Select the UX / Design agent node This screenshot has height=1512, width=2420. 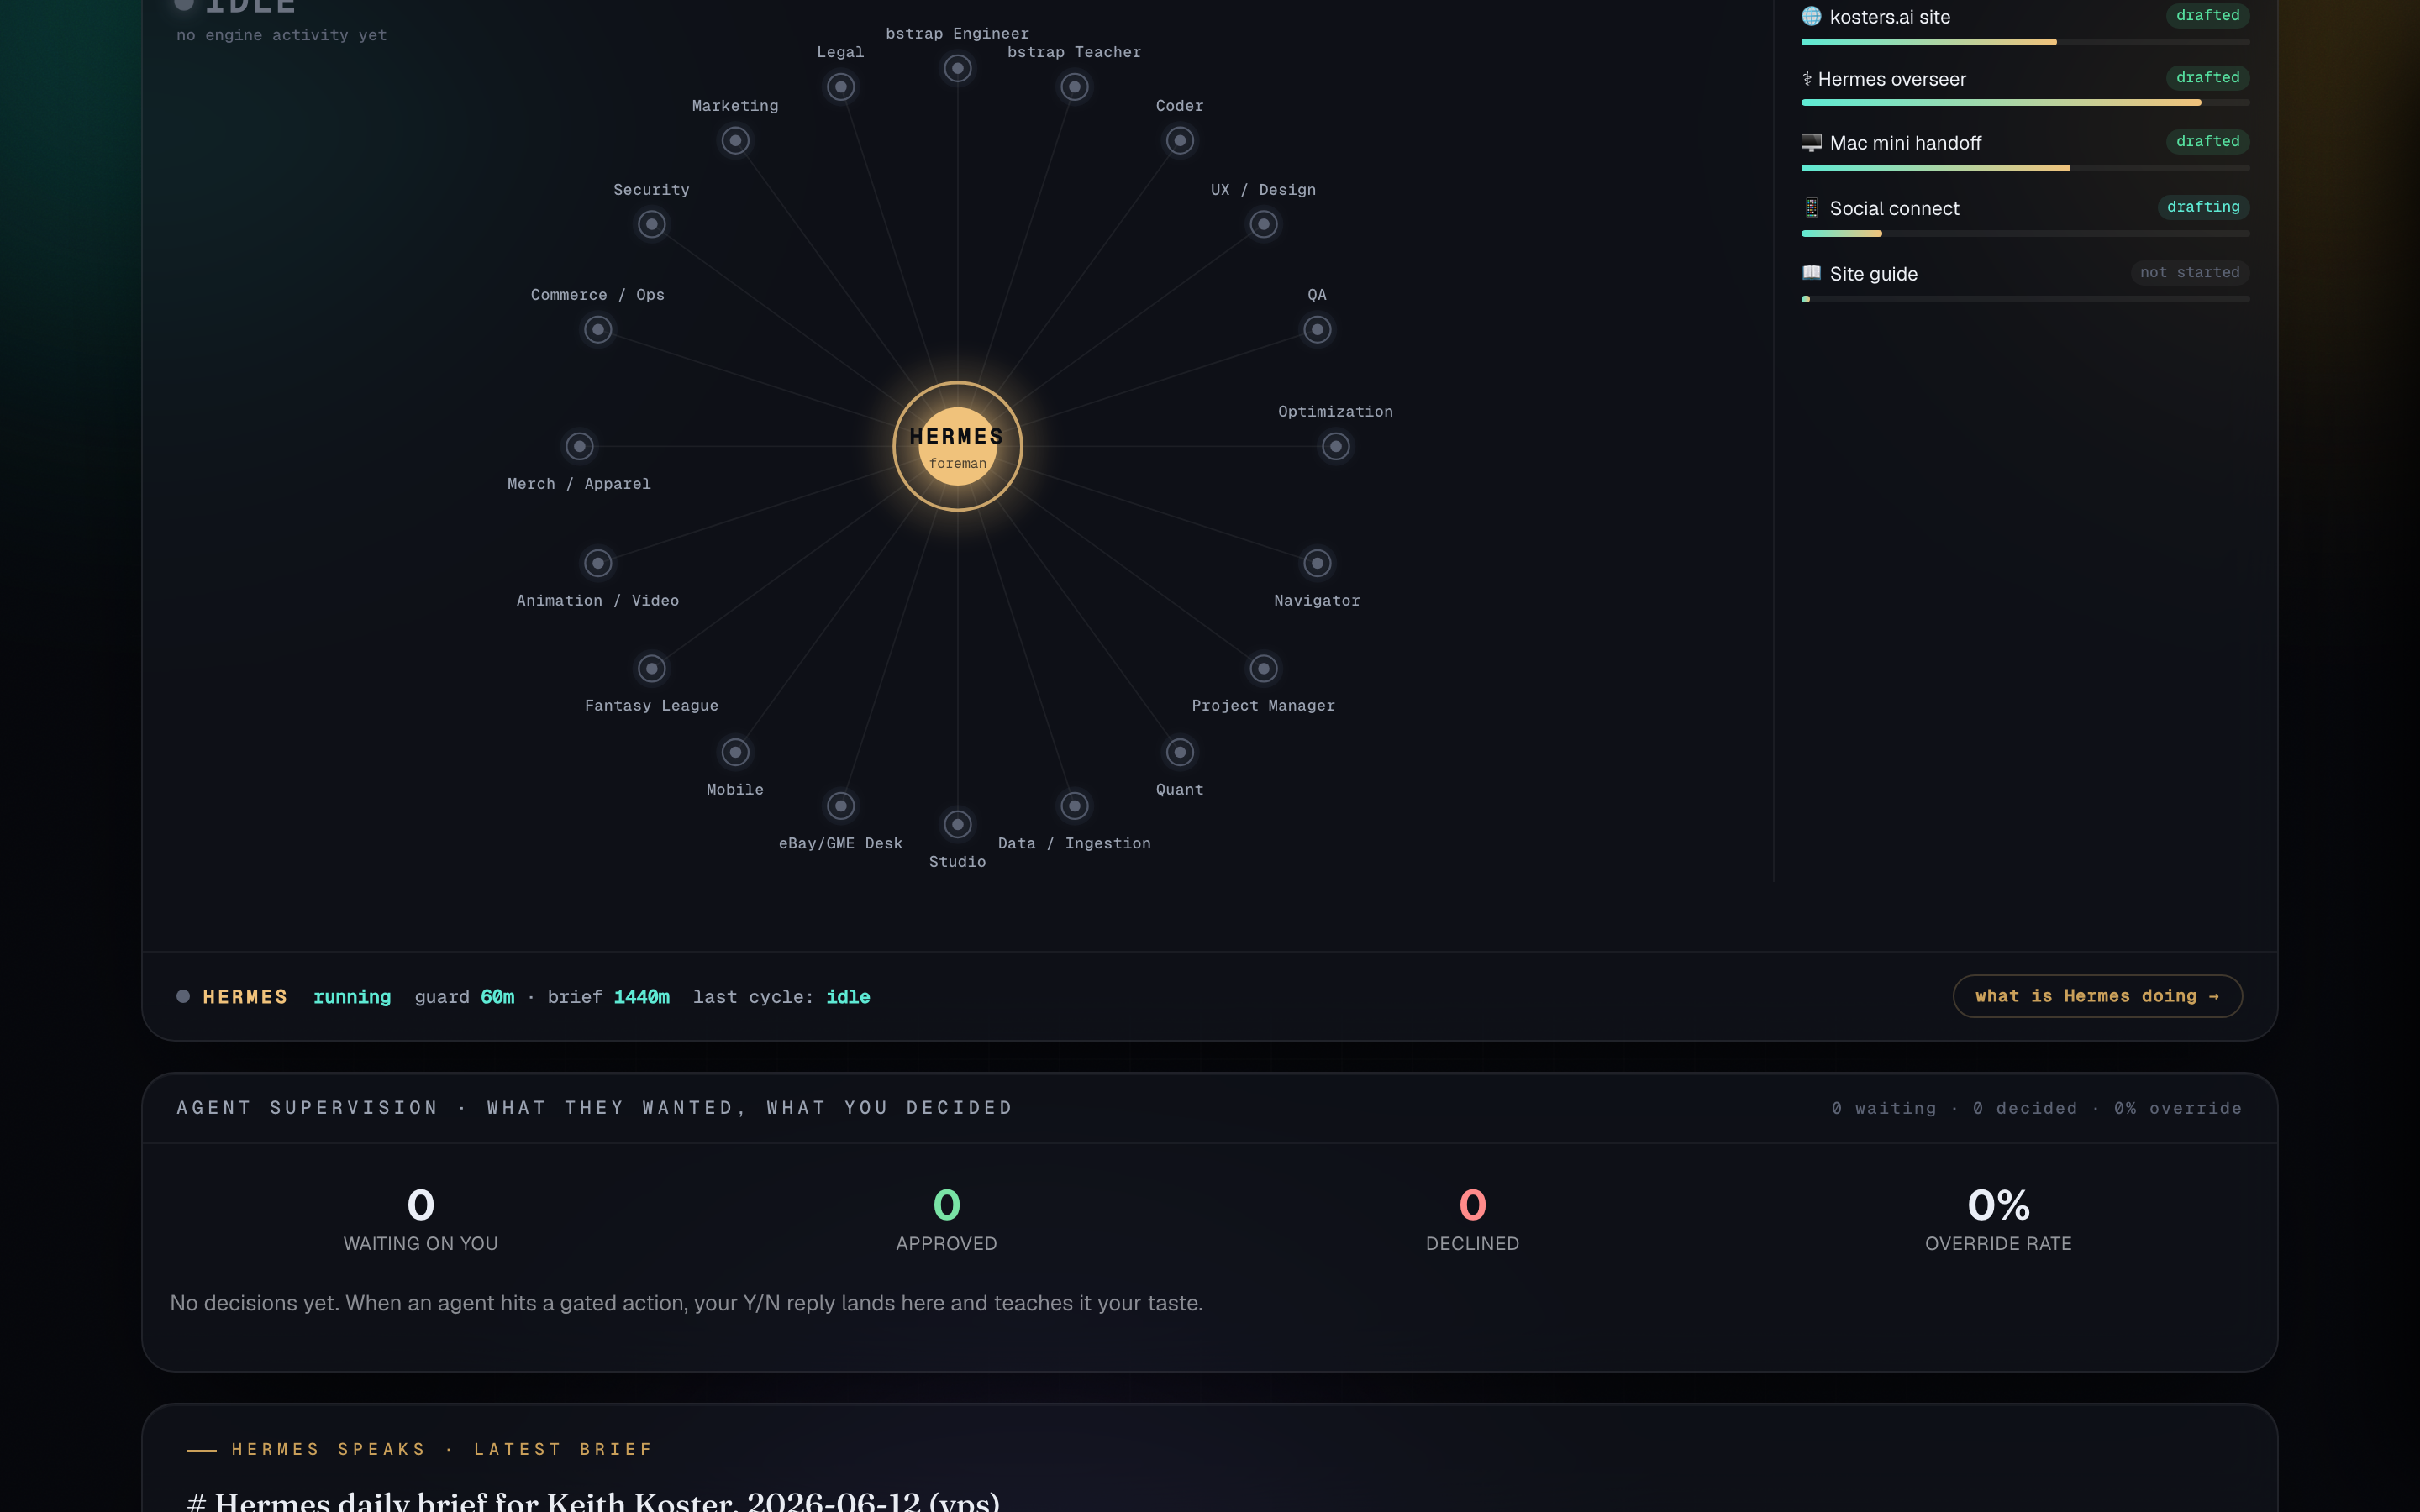[x=1263, y=224]
